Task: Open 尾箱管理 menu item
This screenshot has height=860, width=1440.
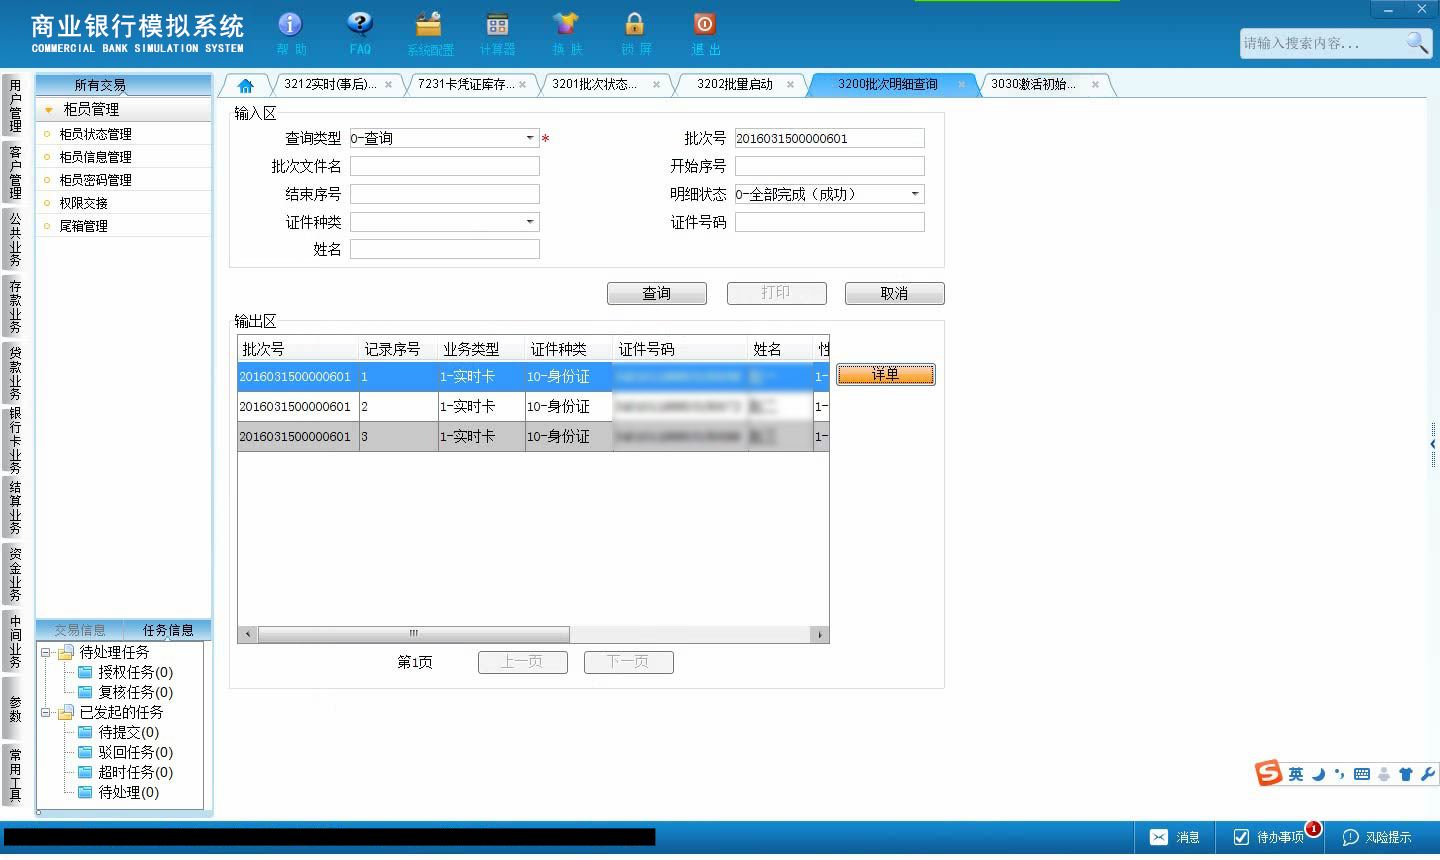Action: point(83,226)
